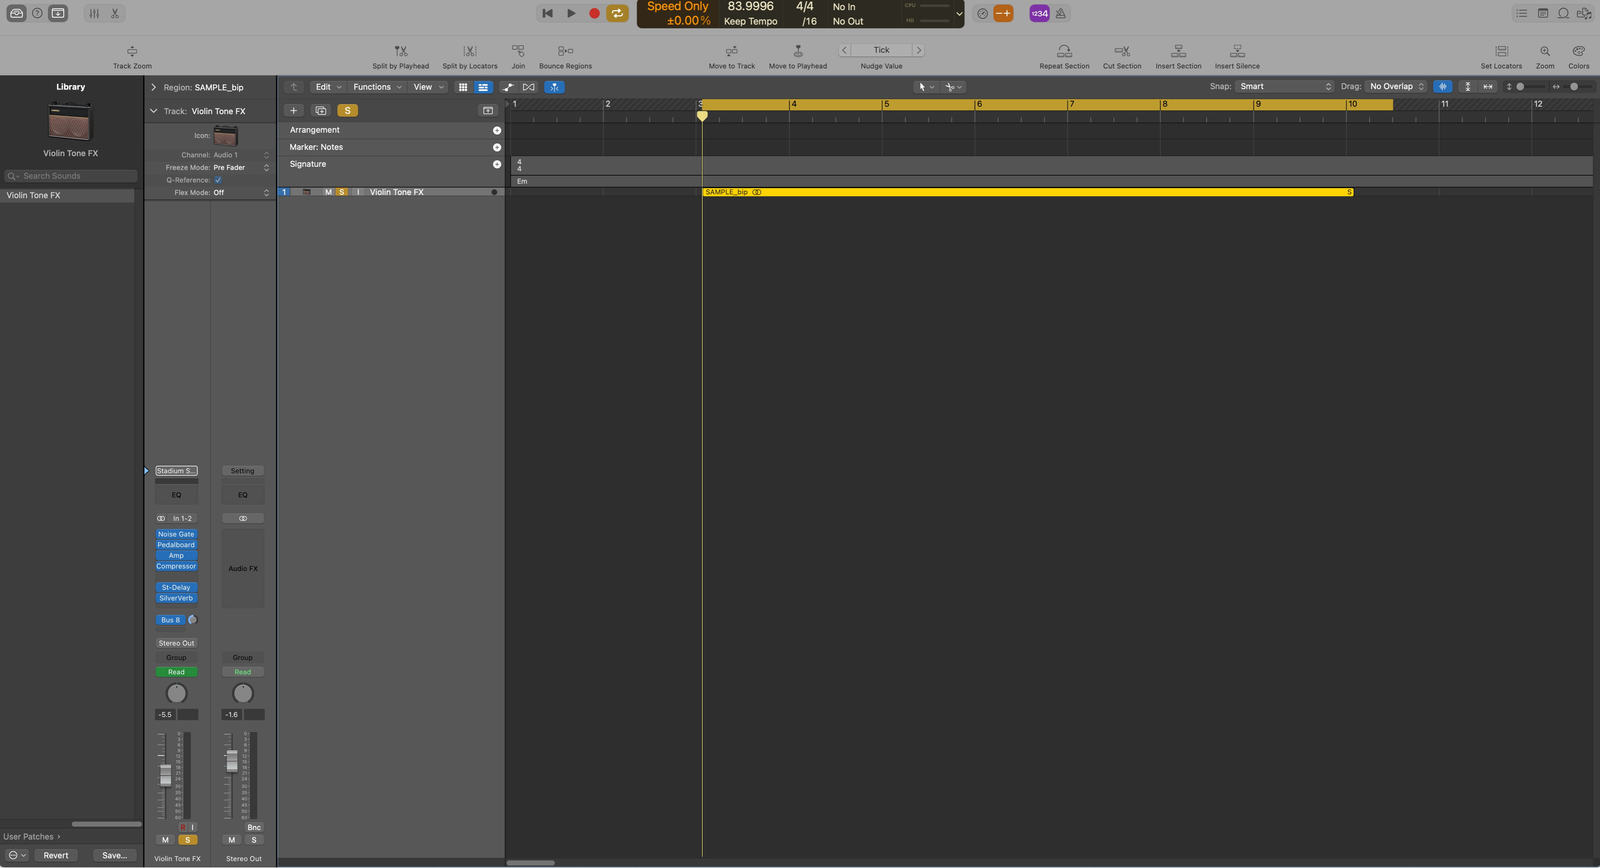Screen dimensions: 1600x868
Task: Click the Save... button in Library
Action: pos(114,855)
